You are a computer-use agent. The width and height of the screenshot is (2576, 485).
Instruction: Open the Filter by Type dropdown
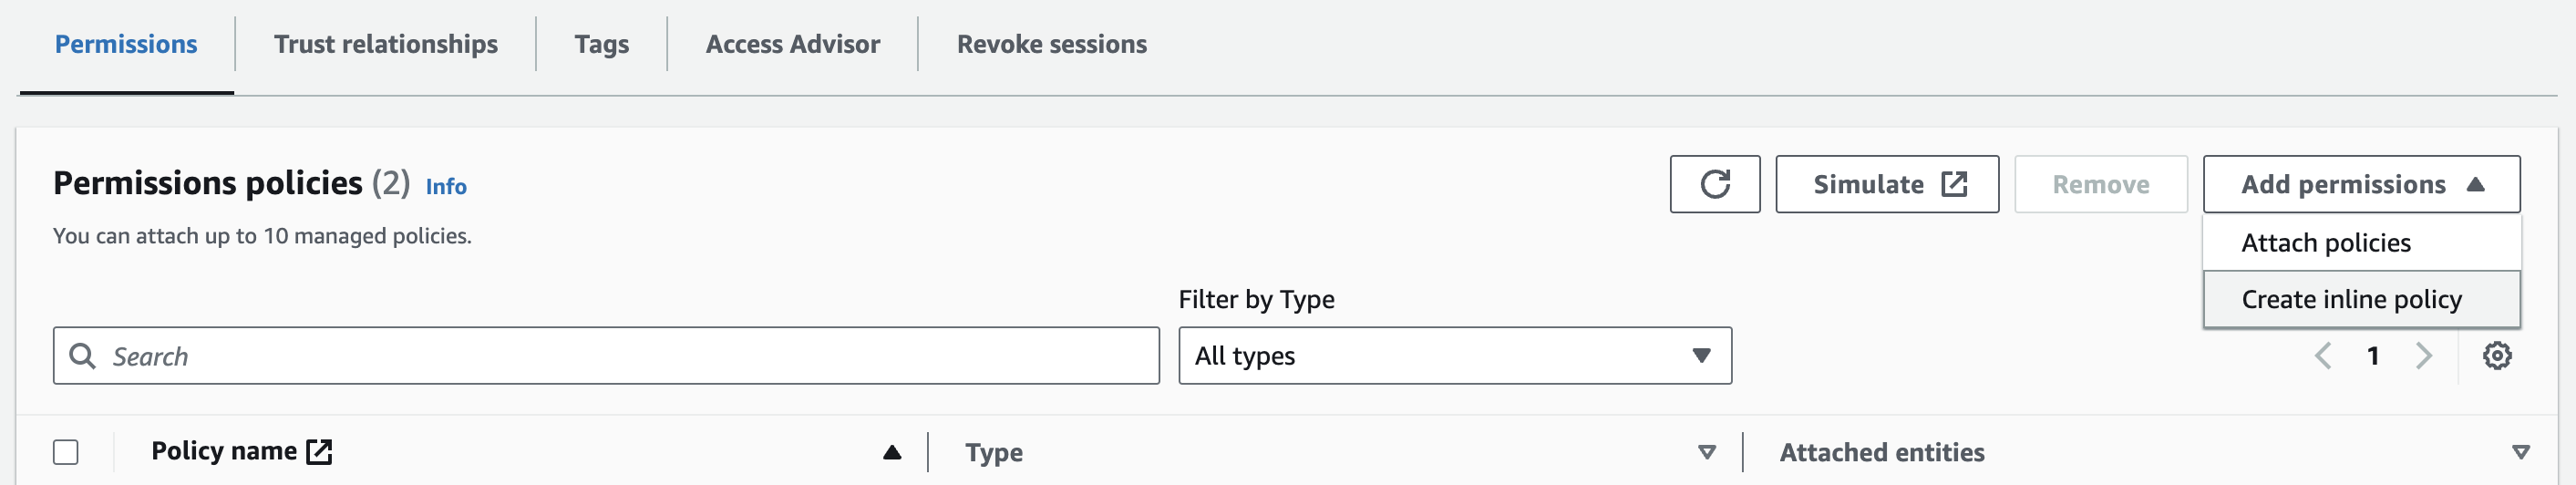coord(1455,355)
